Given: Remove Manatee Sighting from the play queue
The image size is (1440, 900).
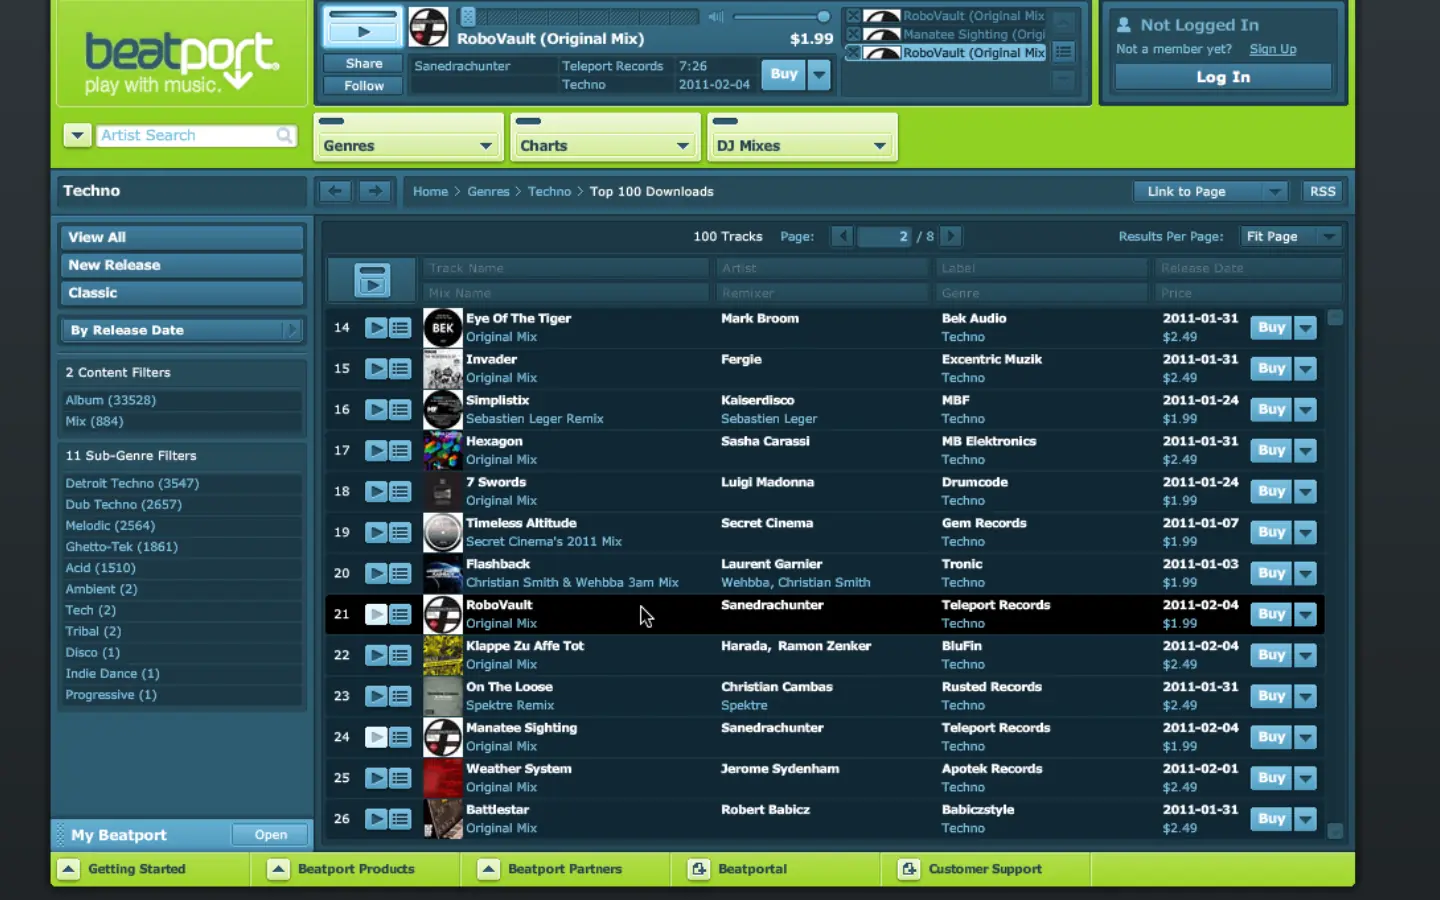Looking at the screenshot, I should pyautogui.click(x=853, y=34).
